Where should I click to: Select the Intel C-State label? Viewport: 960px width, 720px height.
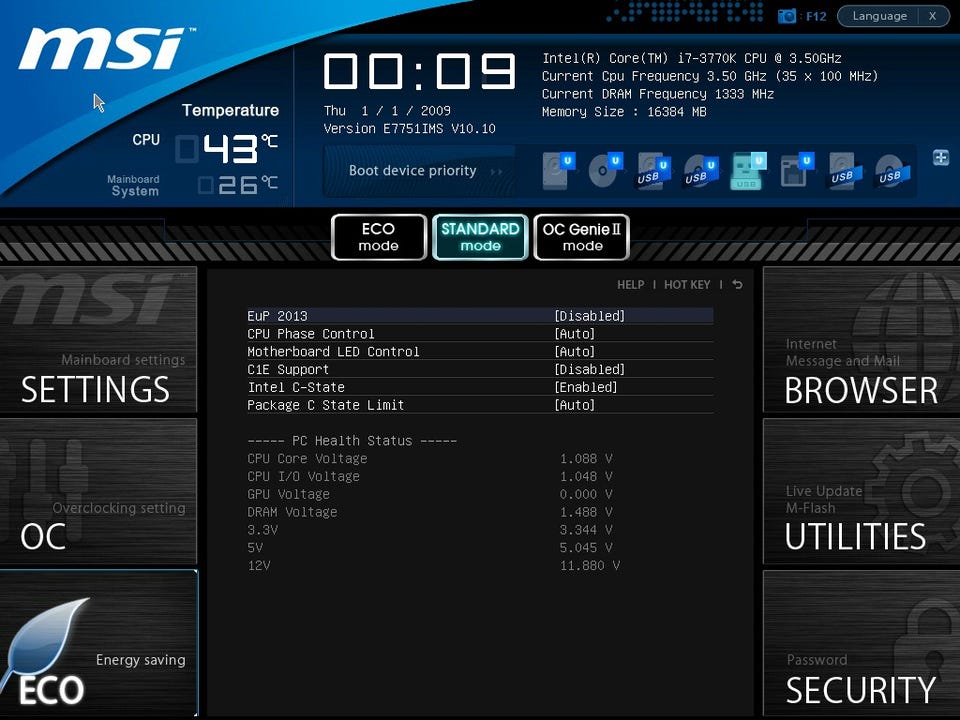[x=296, y=387]
